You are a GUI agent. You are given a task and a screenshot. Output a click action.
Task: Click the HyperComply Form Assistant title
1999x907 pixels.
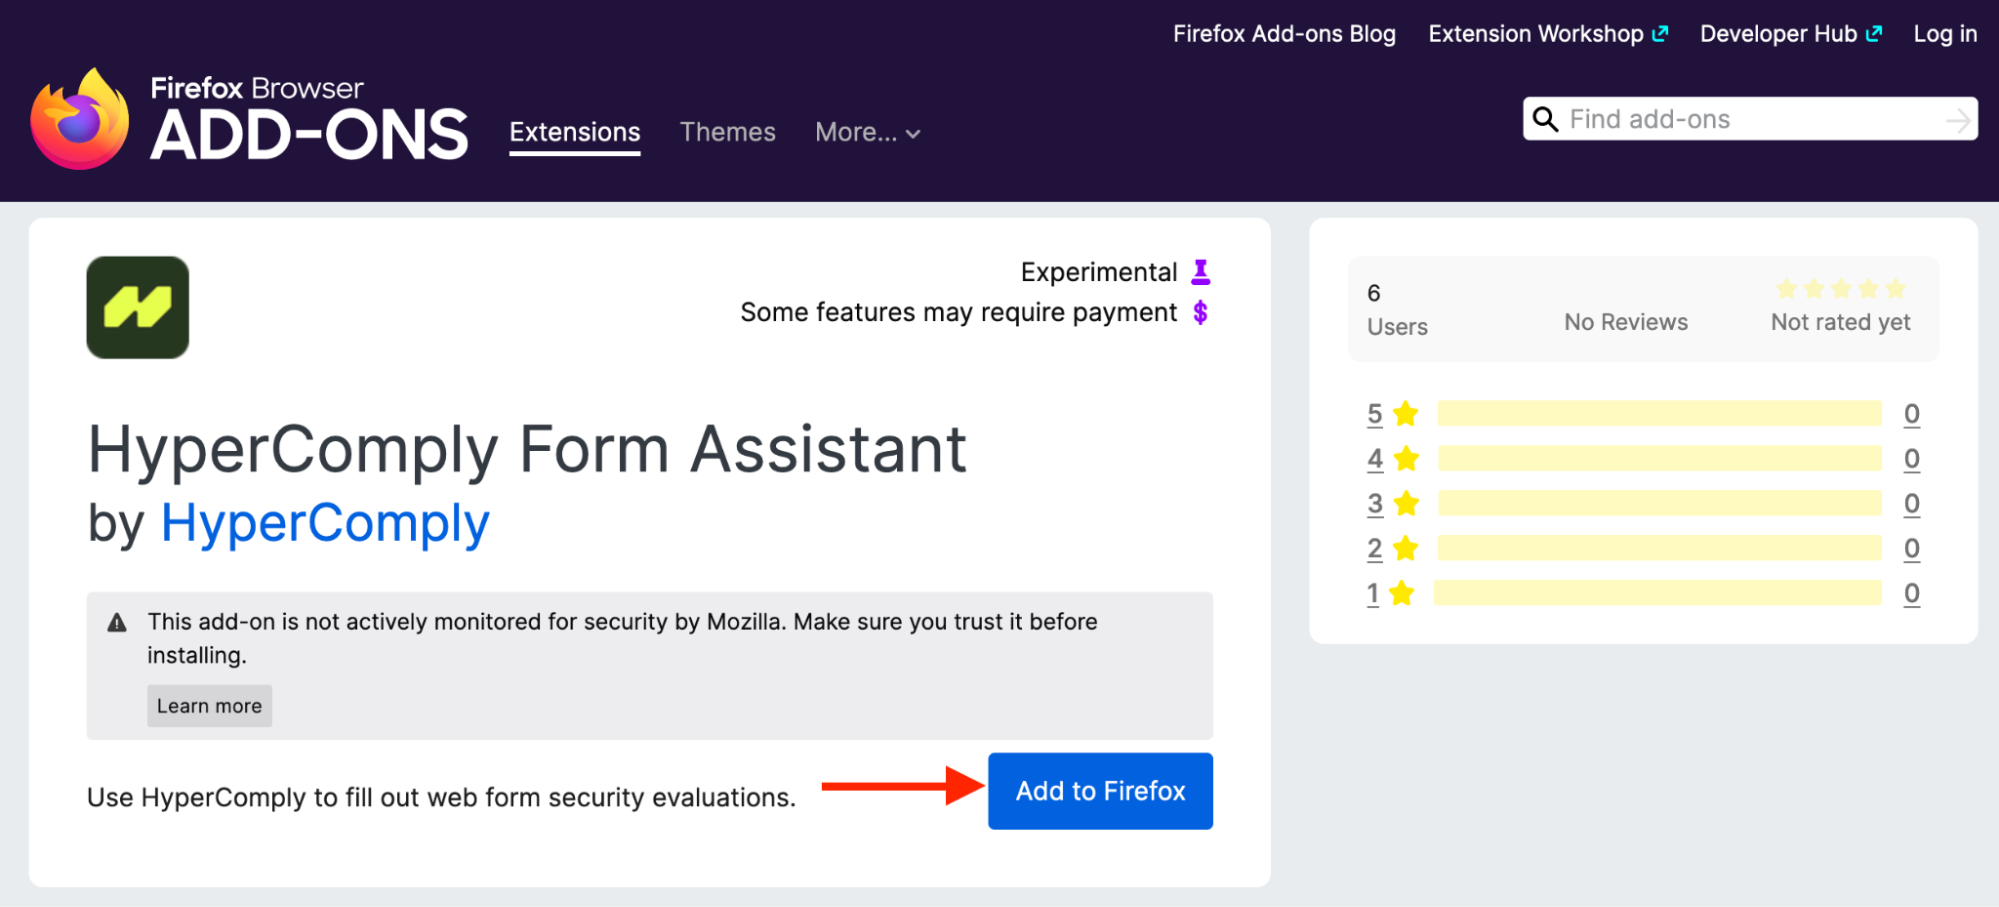click(528, 449)
